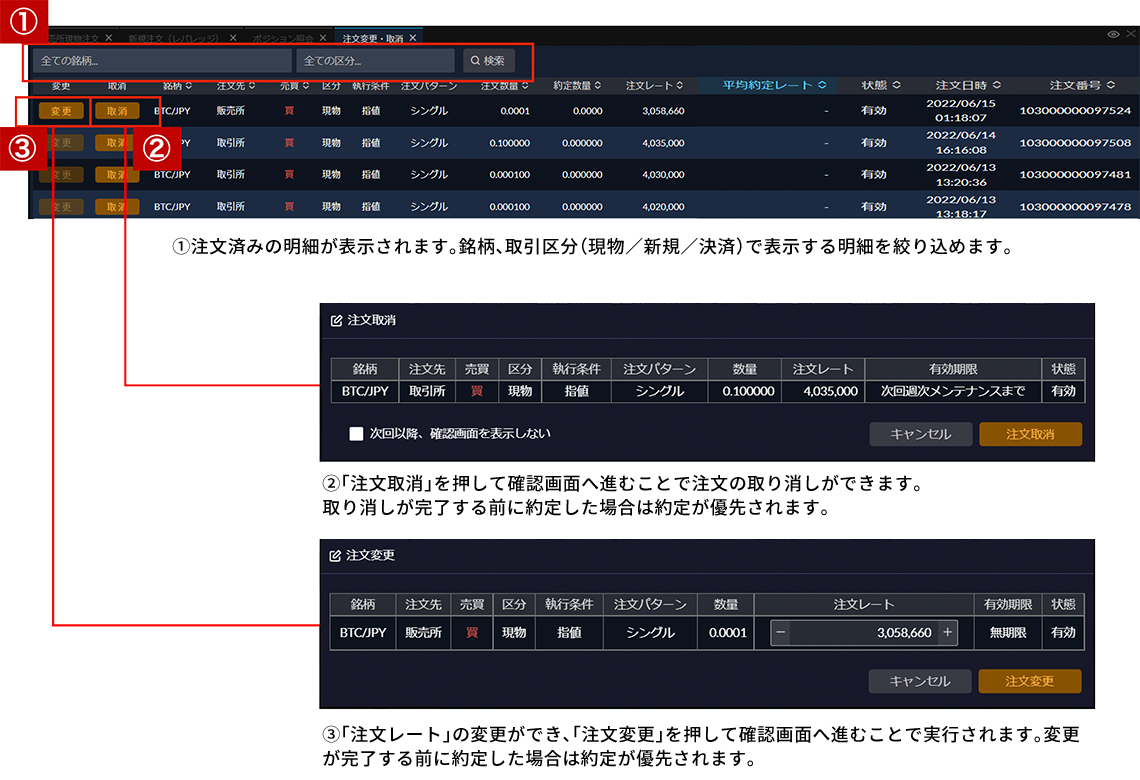Click 取消 for the 4,030,000 order
This screenshot has width=1140, height=780.
point(117,174)
